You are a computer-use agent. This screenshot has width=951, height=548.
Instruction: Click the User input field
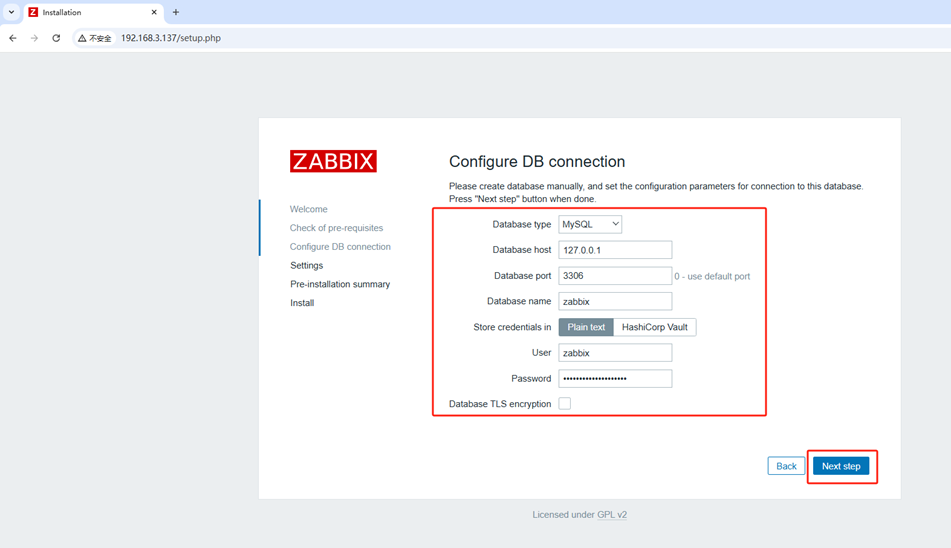(x=615, y=353)
